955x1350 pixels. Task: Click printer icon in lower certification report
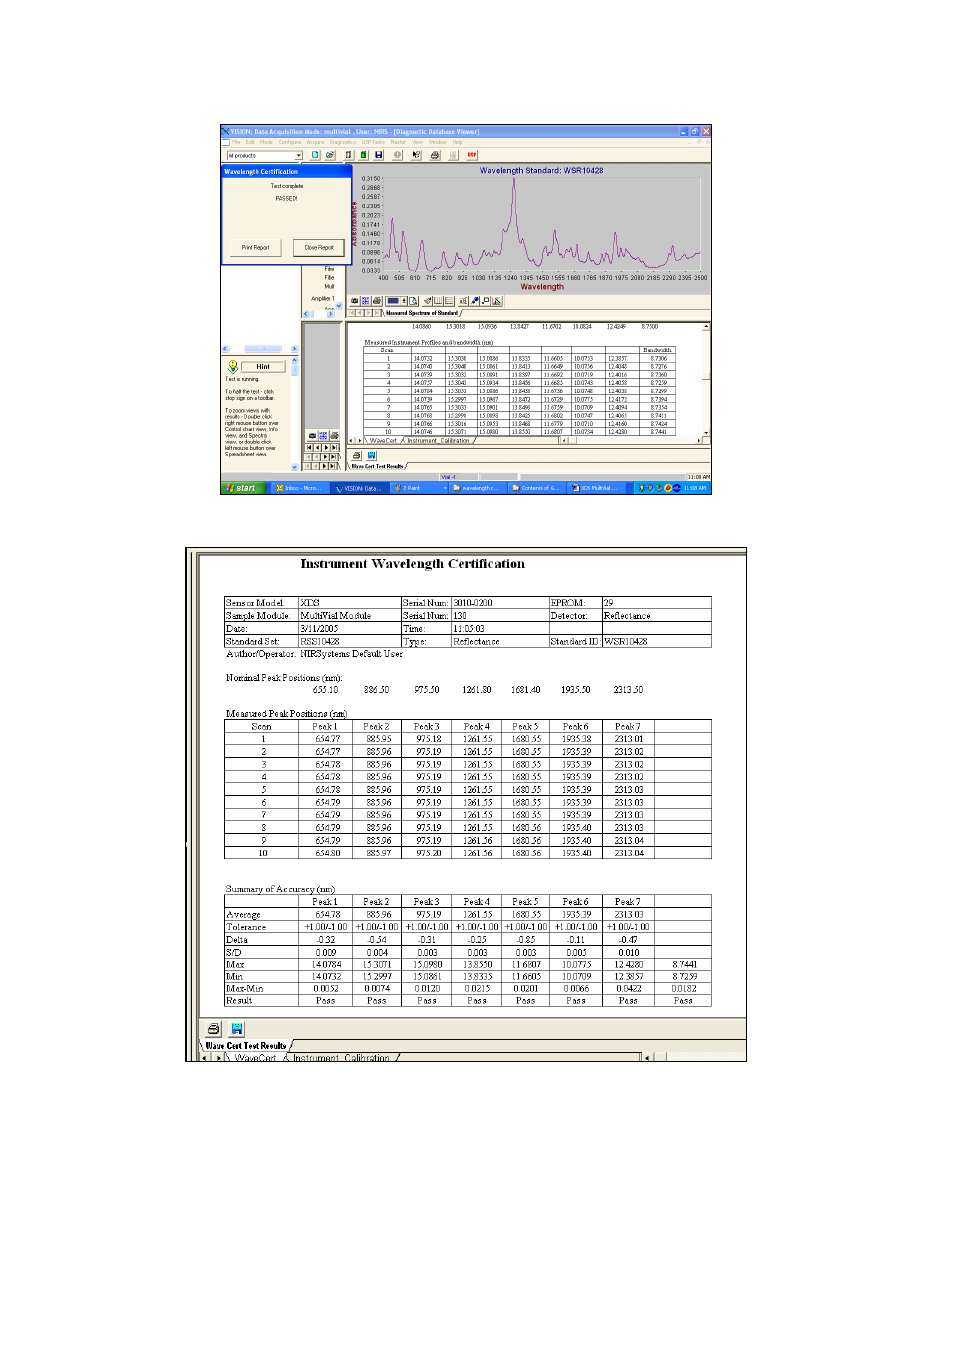(214, 1029)
